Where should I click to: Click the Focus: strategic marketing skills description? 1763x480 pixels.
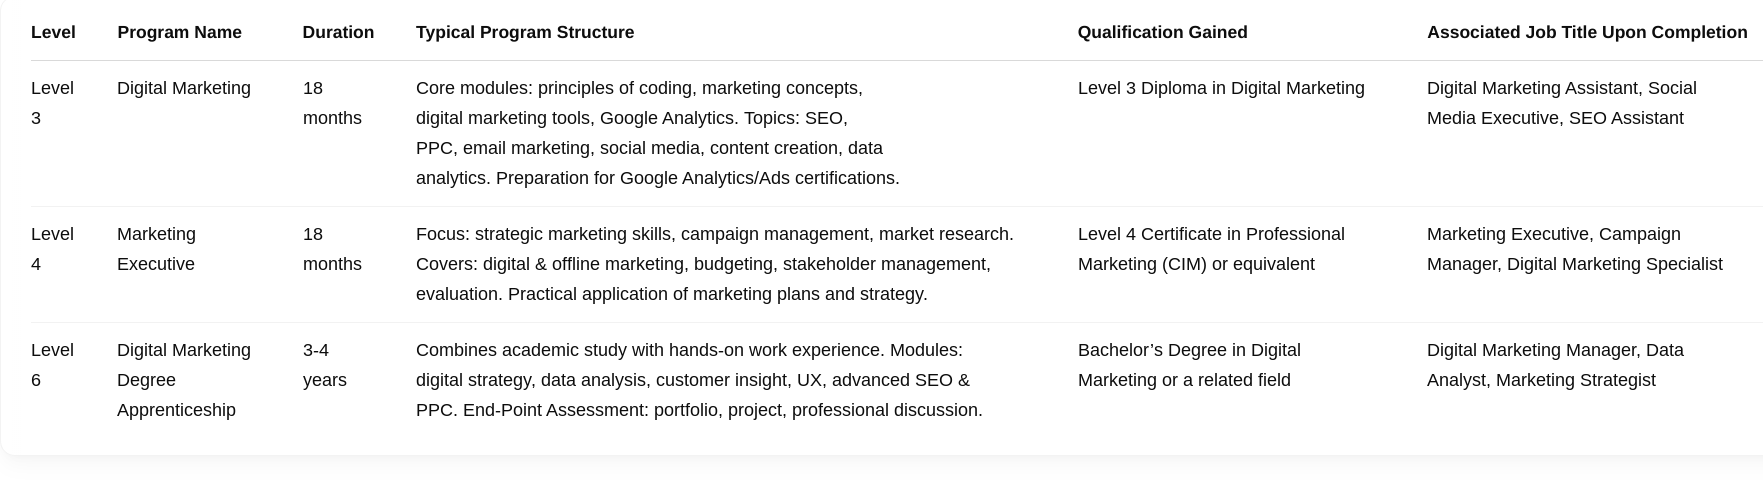coord(715,264)
